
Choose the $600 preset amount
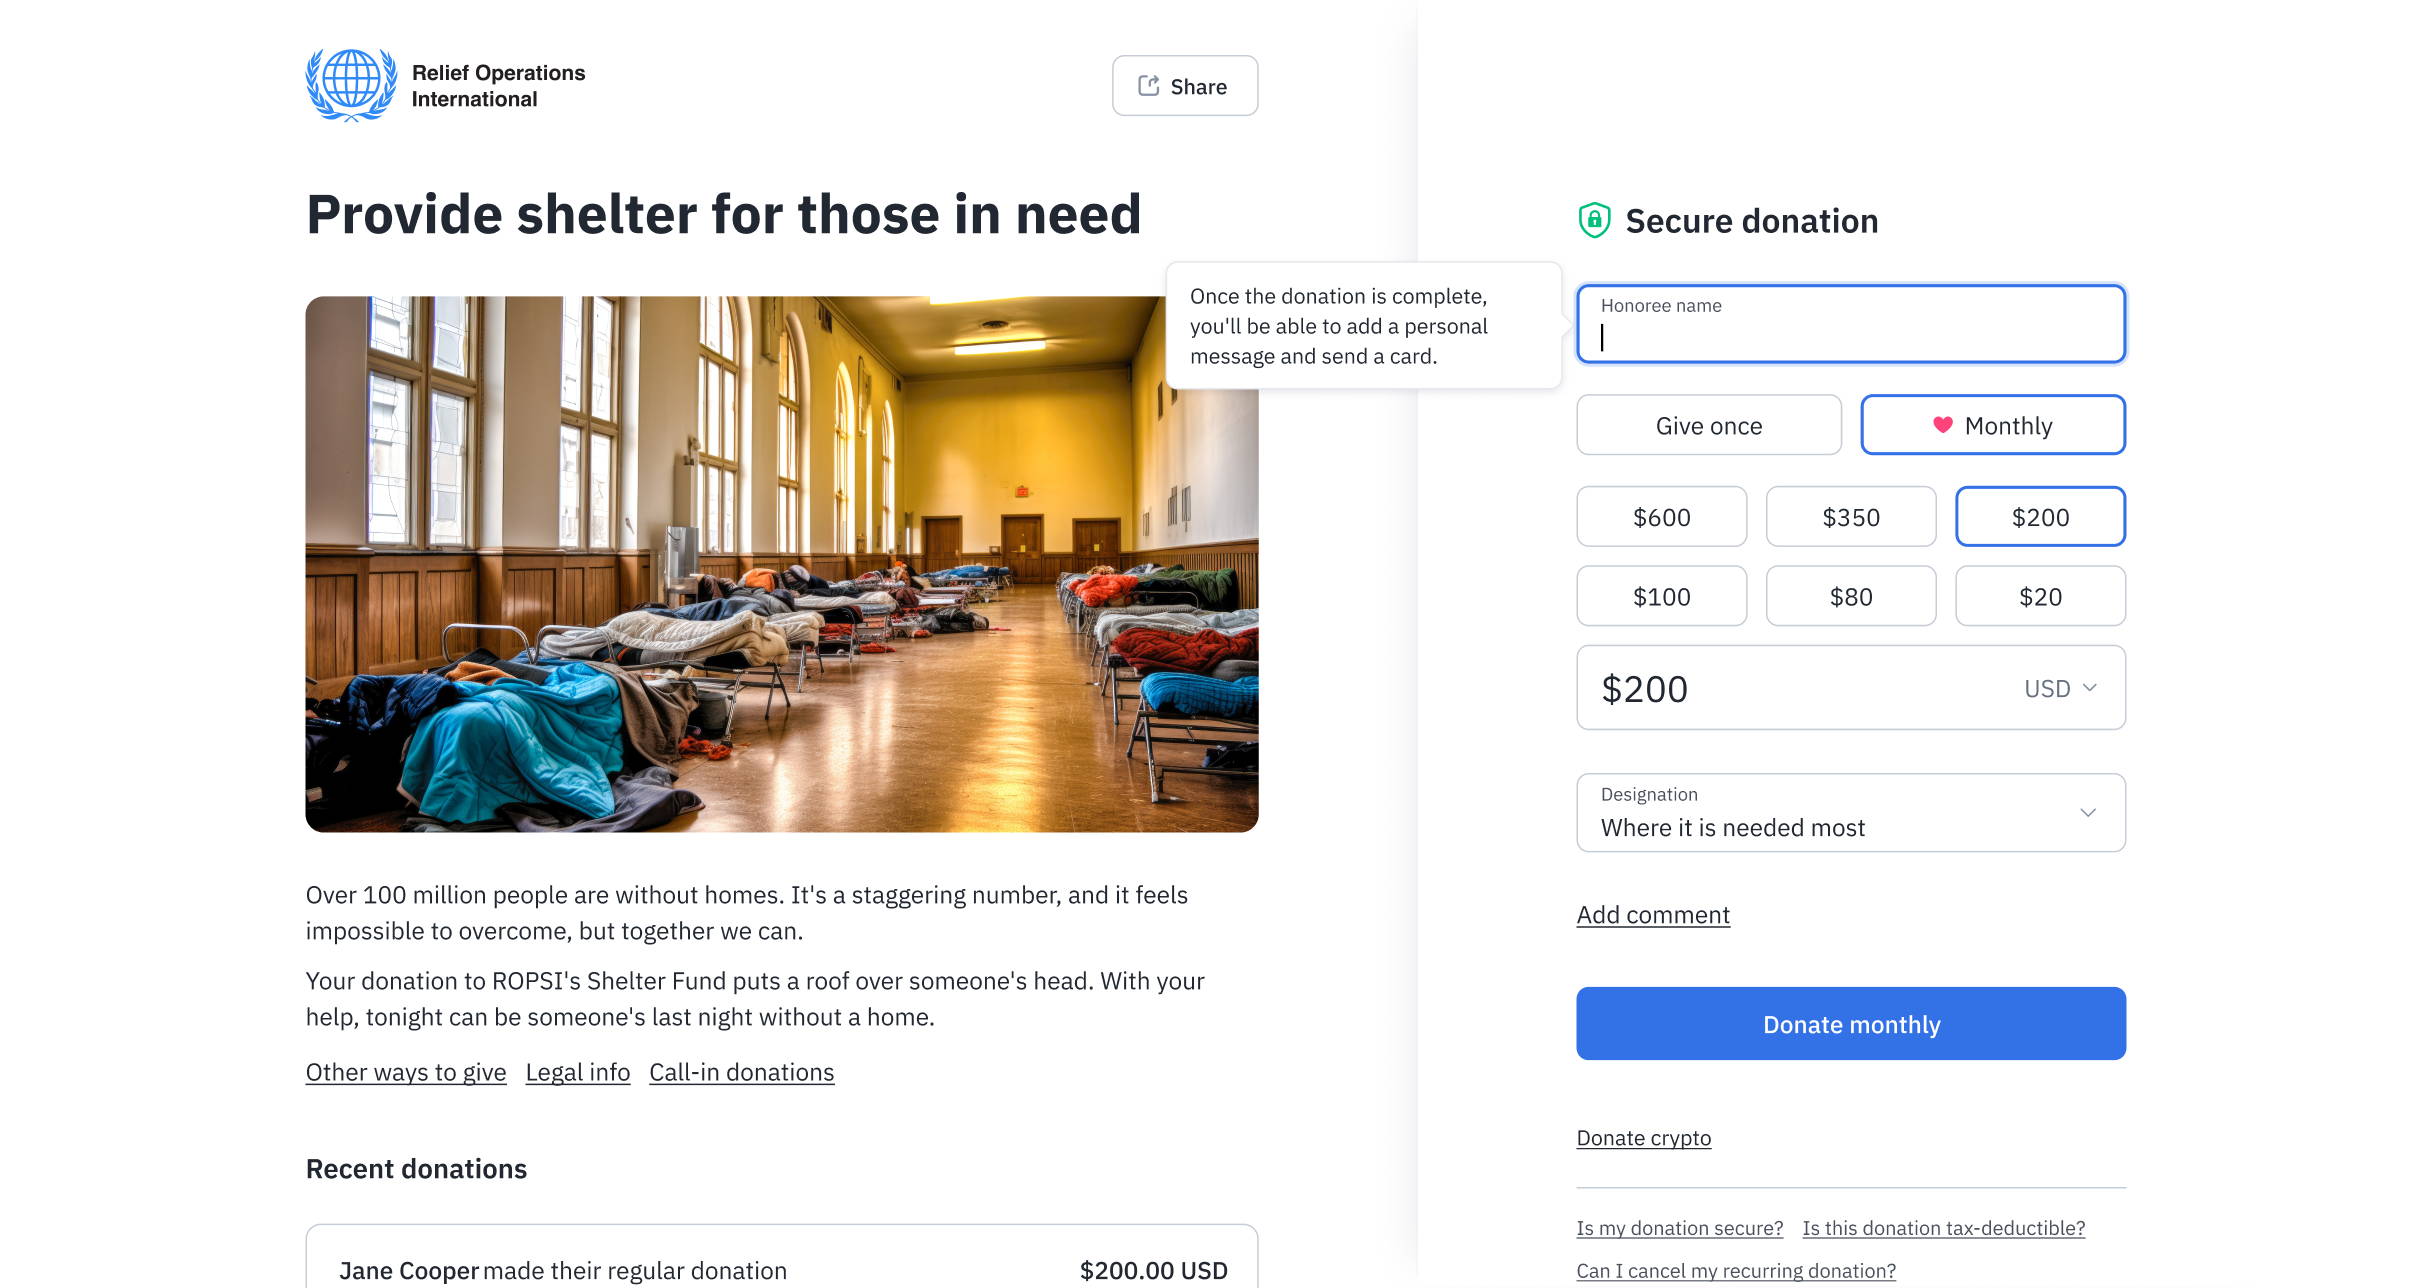click(1661, 517)
